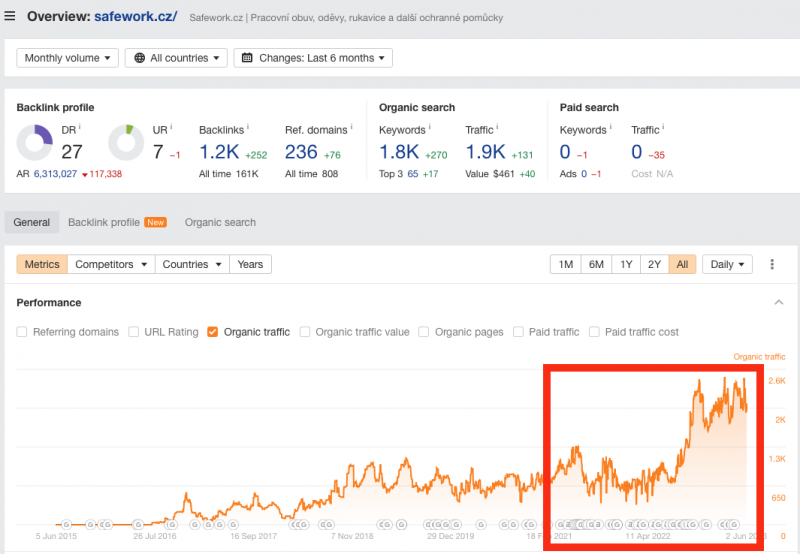Screen dimensions: 800x554
Task: Set chart range to 1Y
Action: pyautogui.click(x=626, y=264)
